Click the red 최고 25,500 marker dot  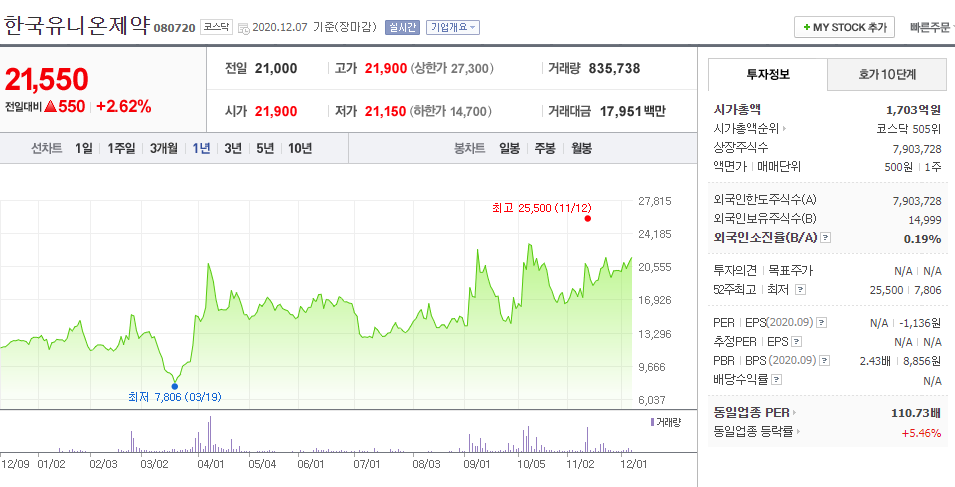(x=588, y=219)
